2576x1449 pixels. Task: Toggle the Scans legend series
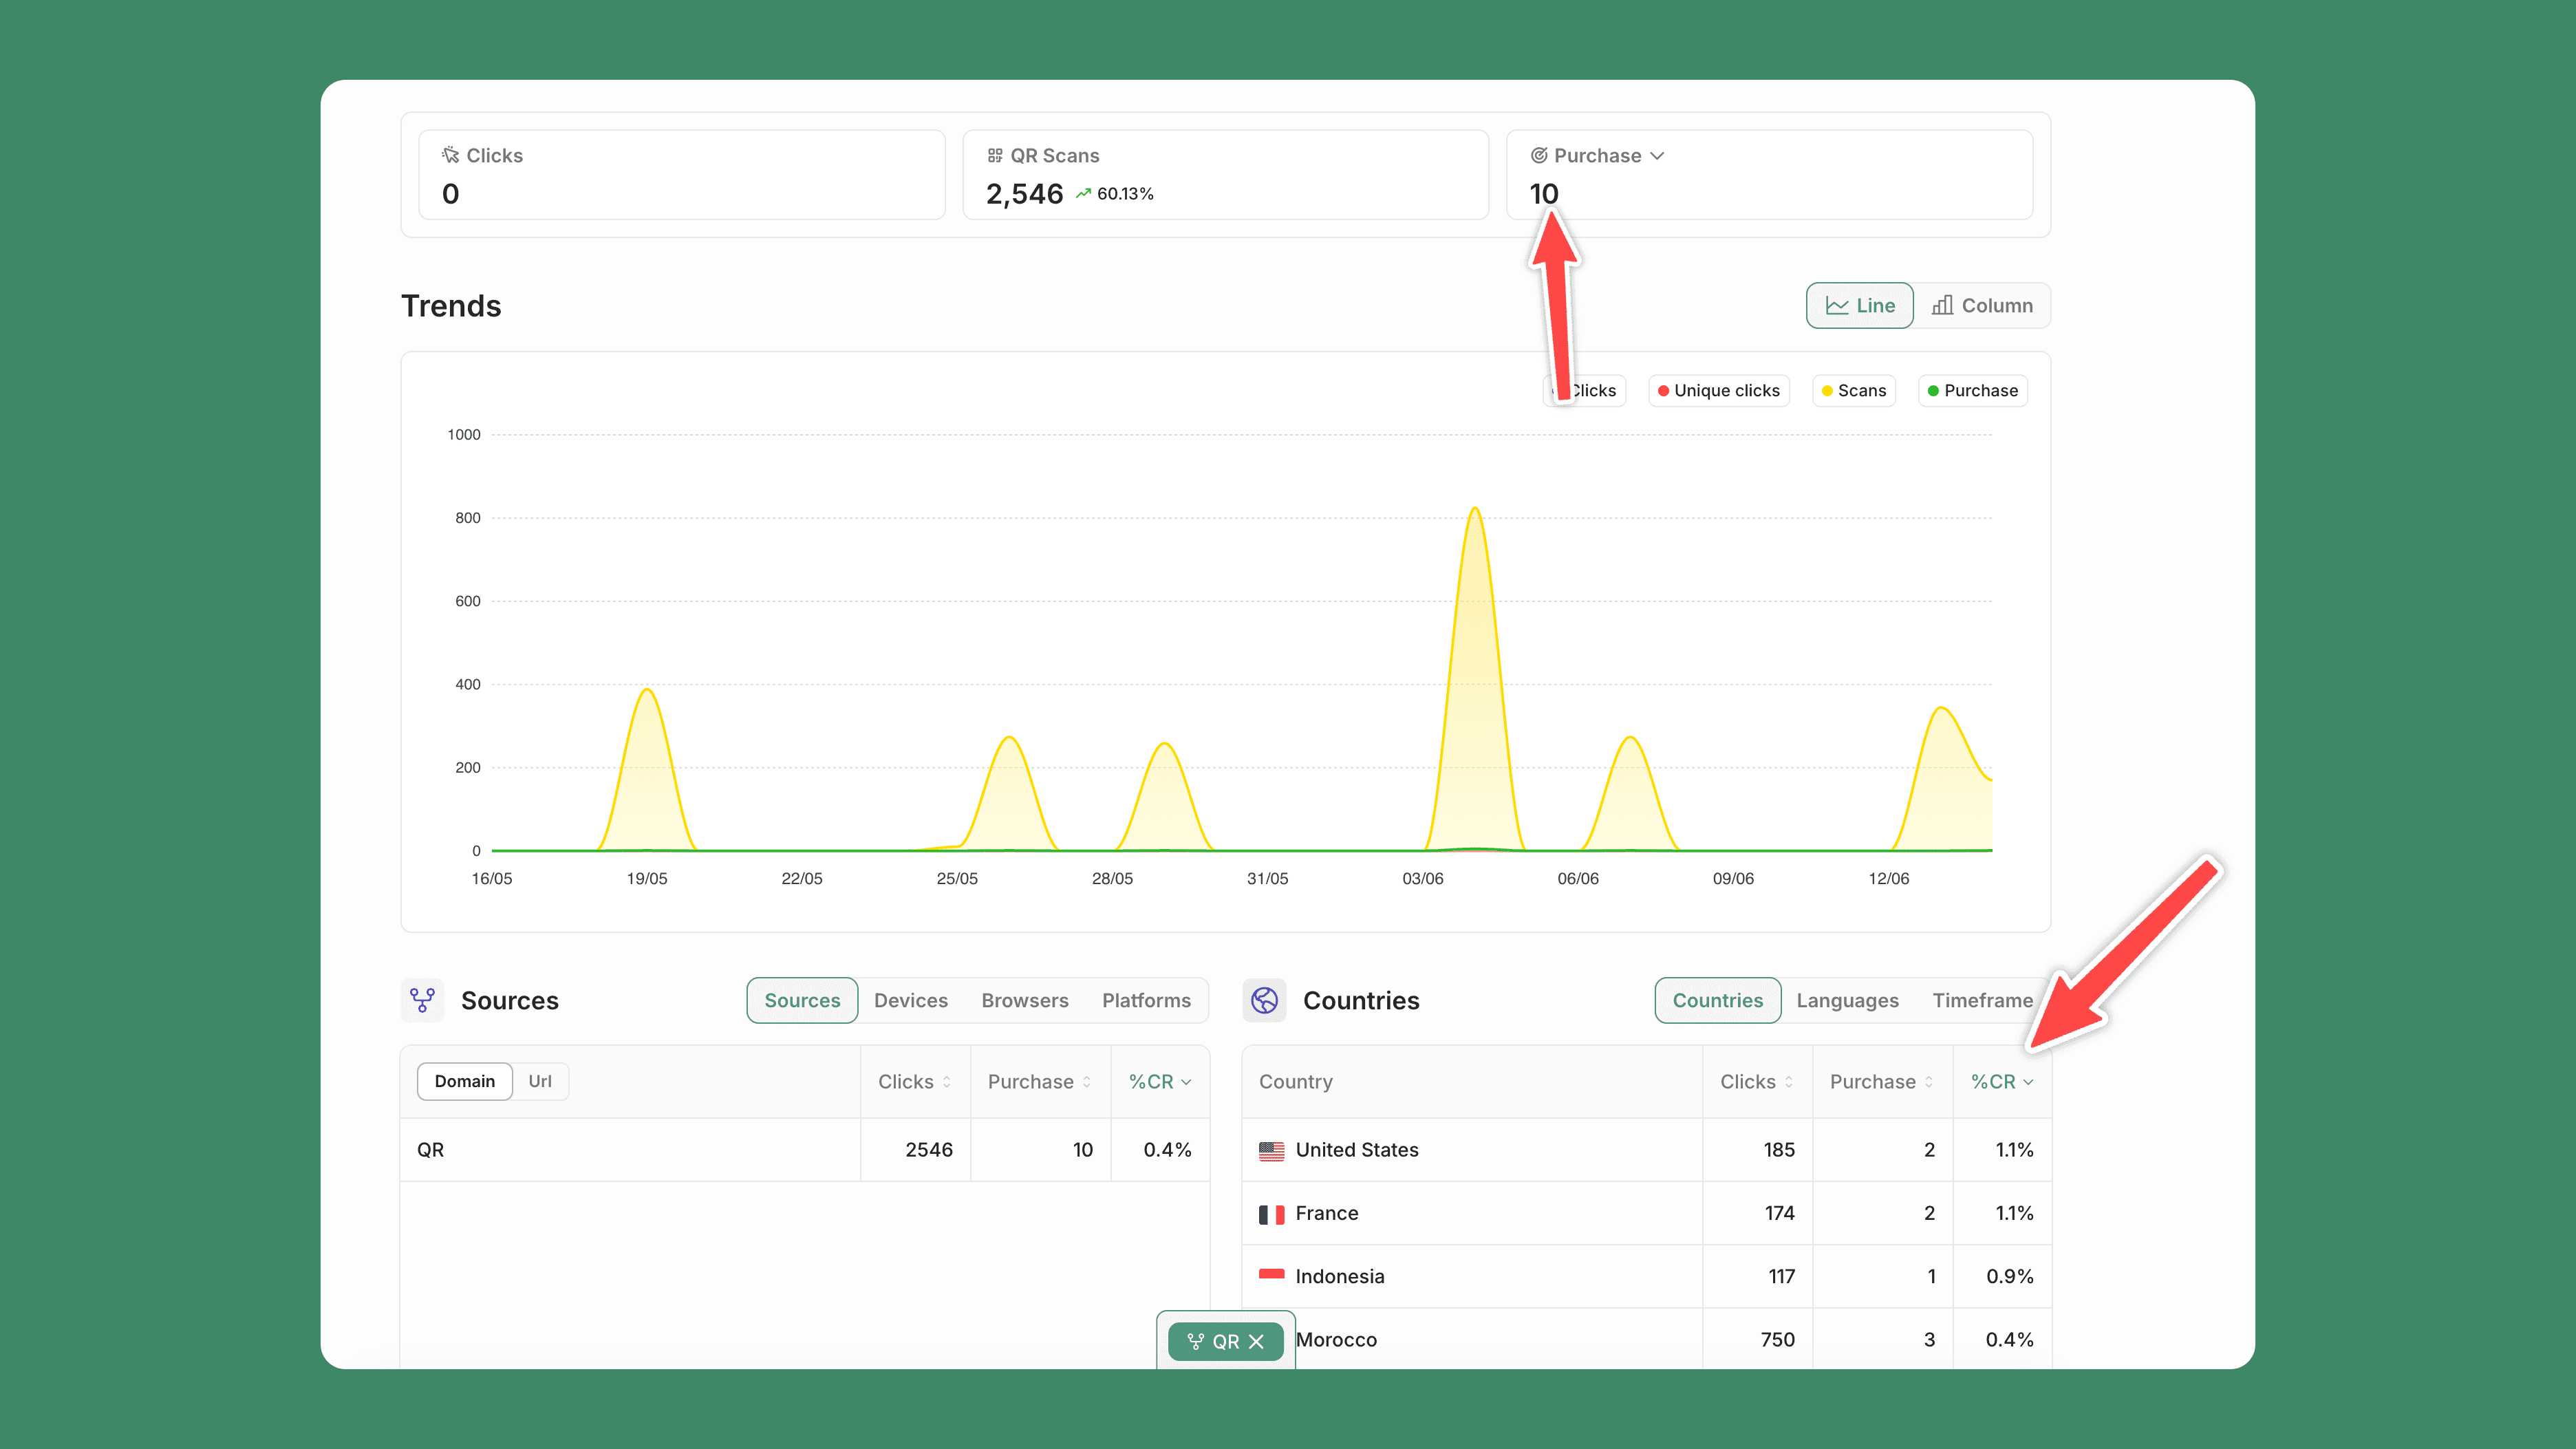tap(1853, 391)
